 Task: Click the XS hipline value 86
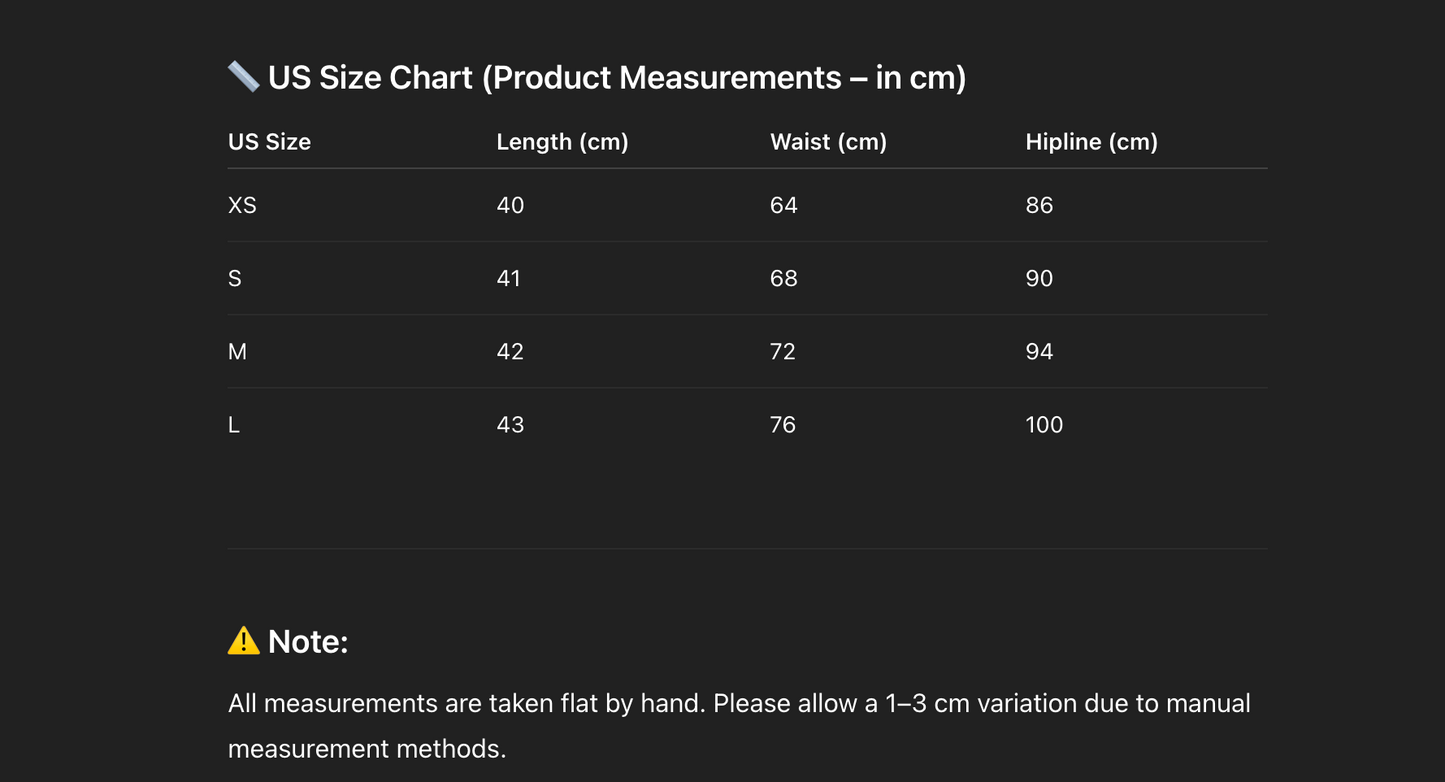pos(1039,205)
